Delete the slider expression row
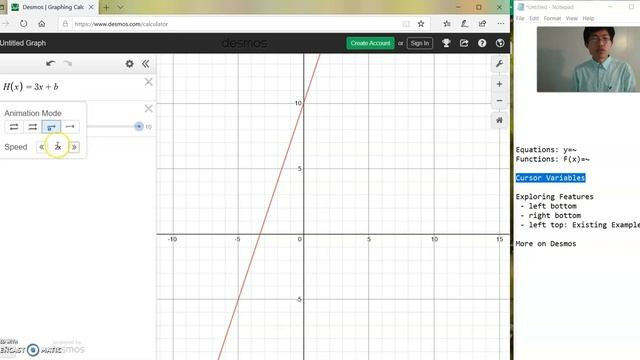 pos(149,109)
